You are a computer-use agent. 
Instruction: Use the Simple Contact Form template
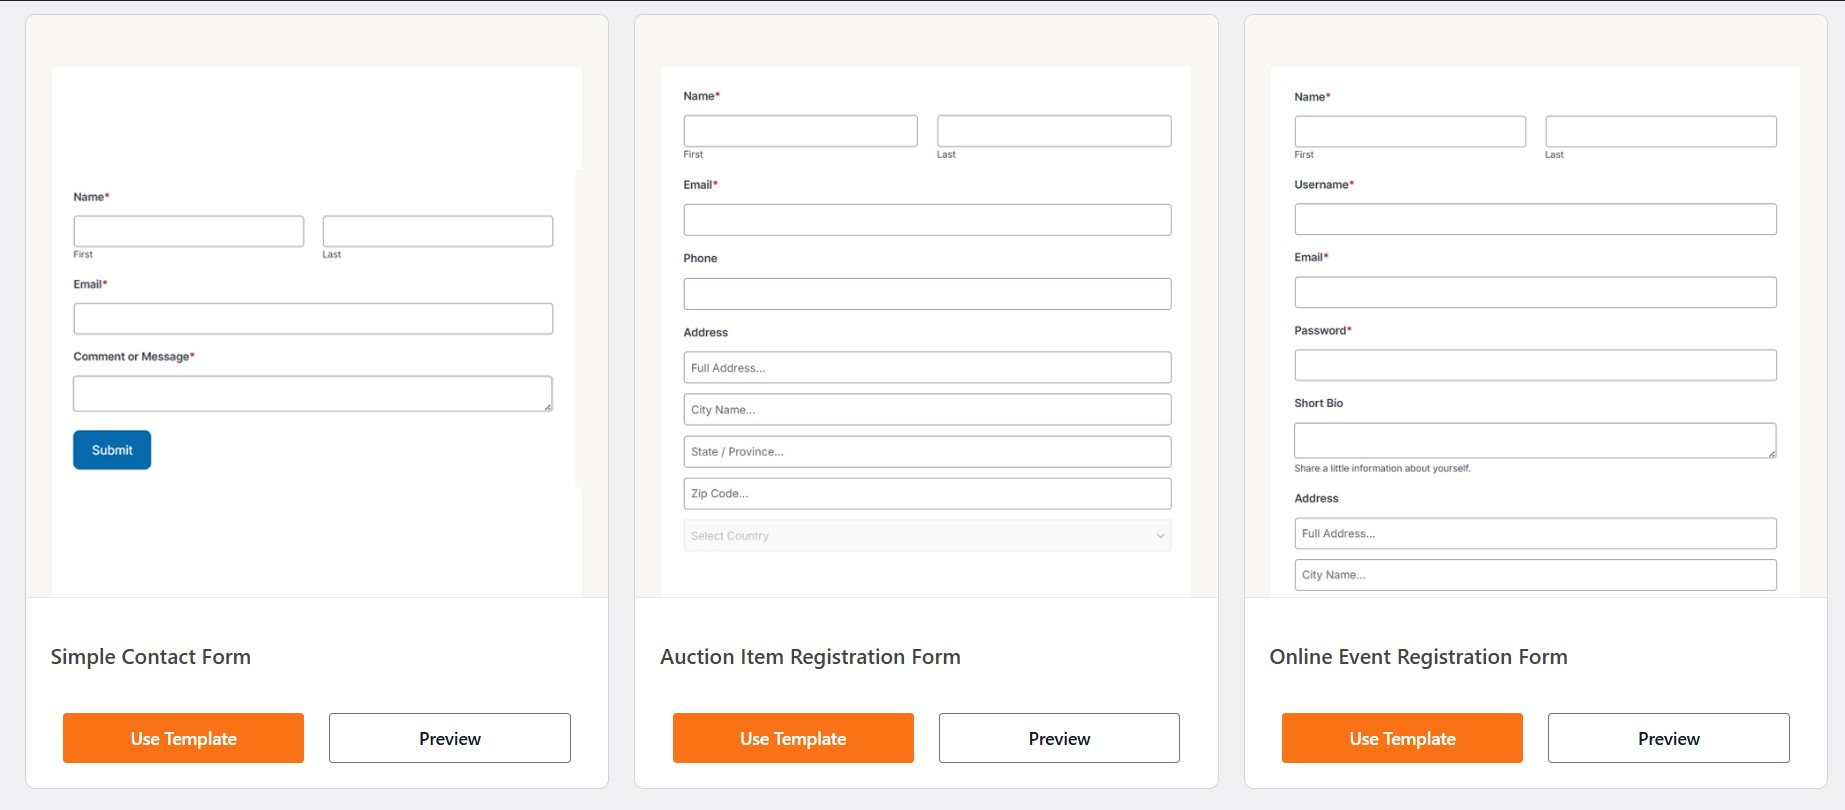183,738
